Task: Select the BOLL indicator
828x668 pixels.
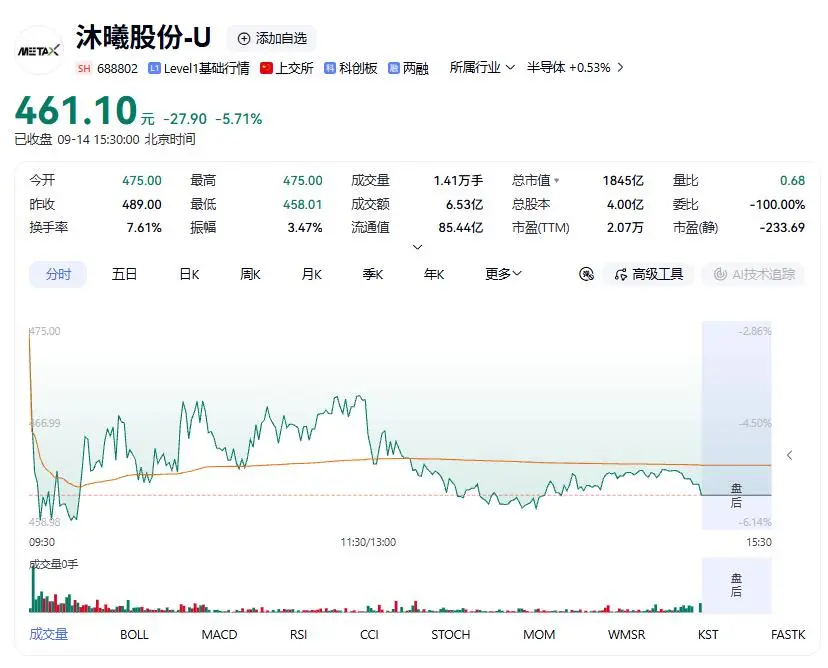Action: (134, 635)
